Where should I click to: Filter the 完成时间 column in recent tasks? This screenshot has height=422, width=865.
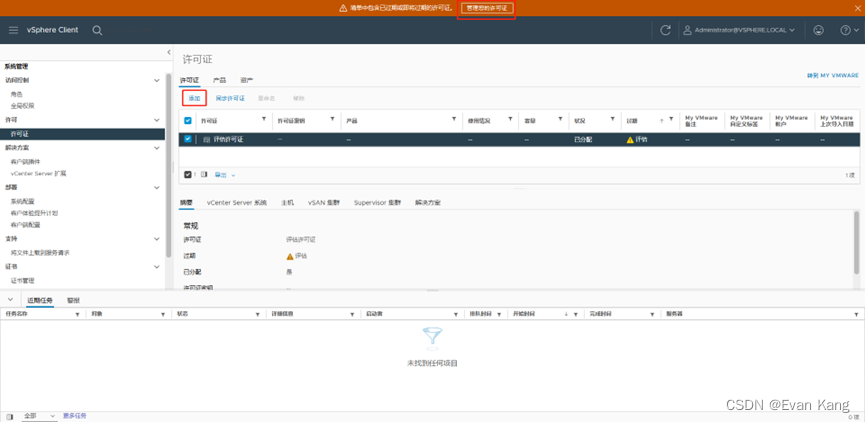point(653,314)
